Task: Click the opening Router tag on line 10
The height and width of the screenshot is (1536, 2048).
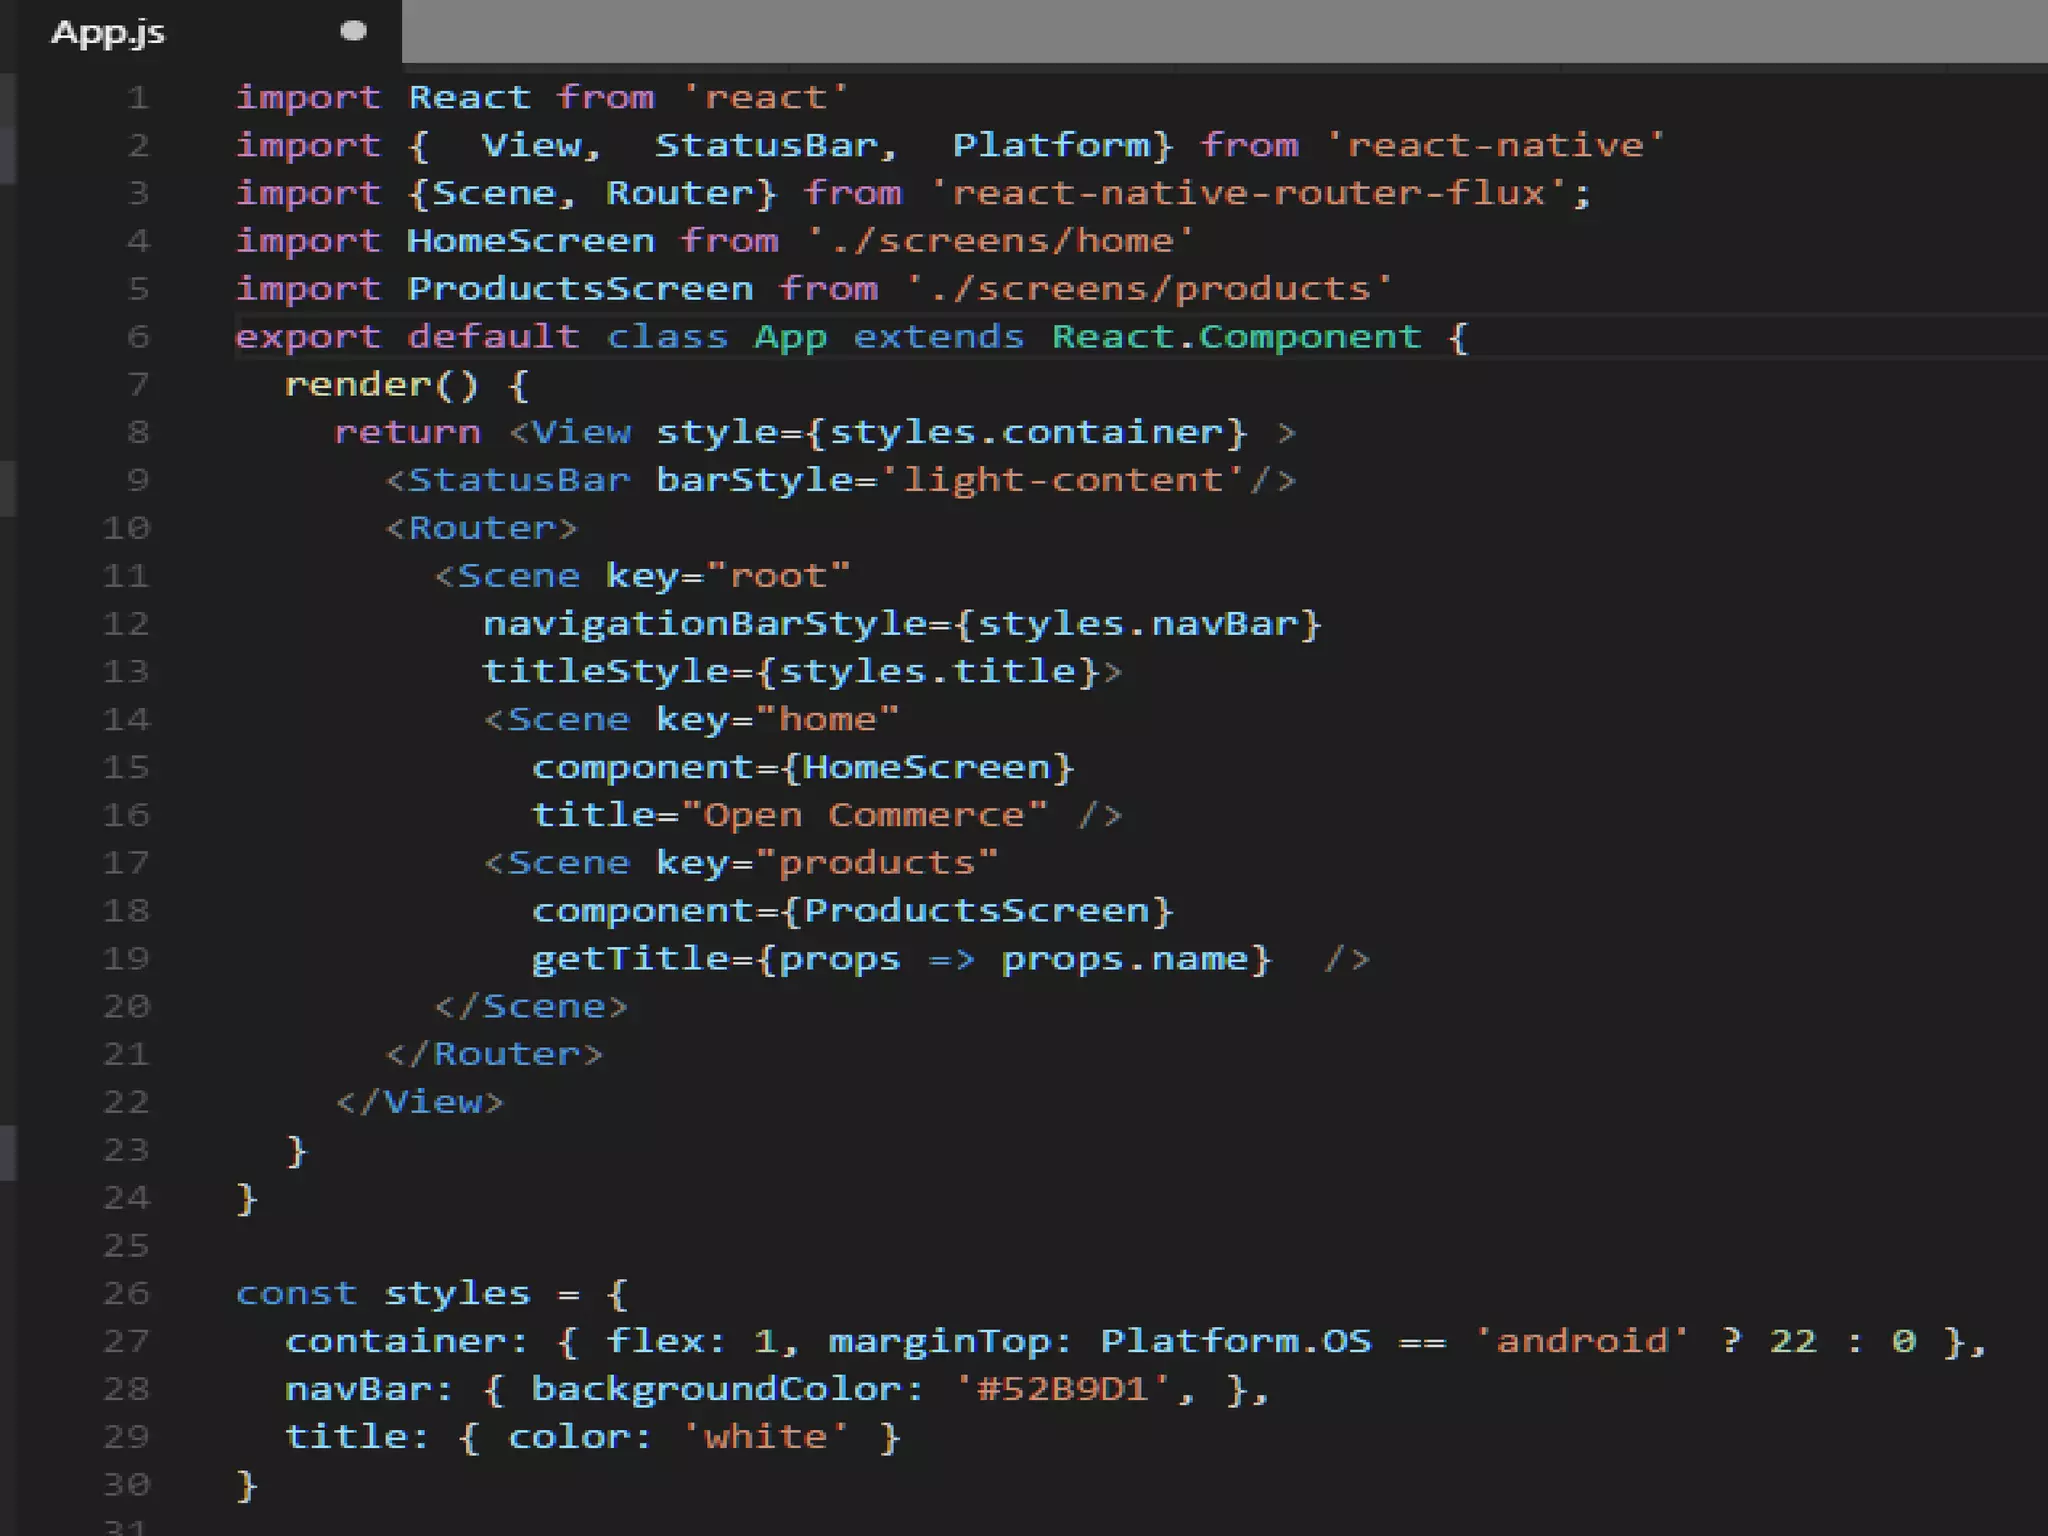Action: click(481, 528)
